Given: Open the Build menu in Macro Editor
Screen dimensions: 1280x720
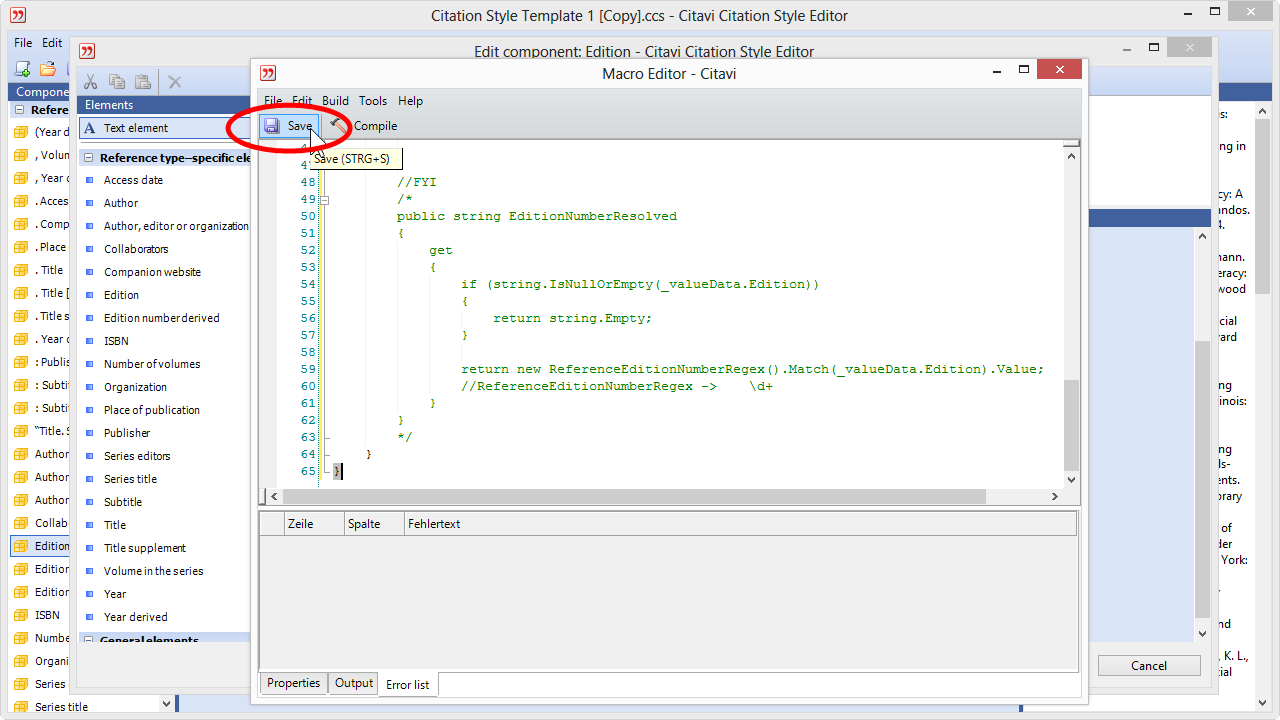Looking at the screenshot, I should tap(335, 101).
